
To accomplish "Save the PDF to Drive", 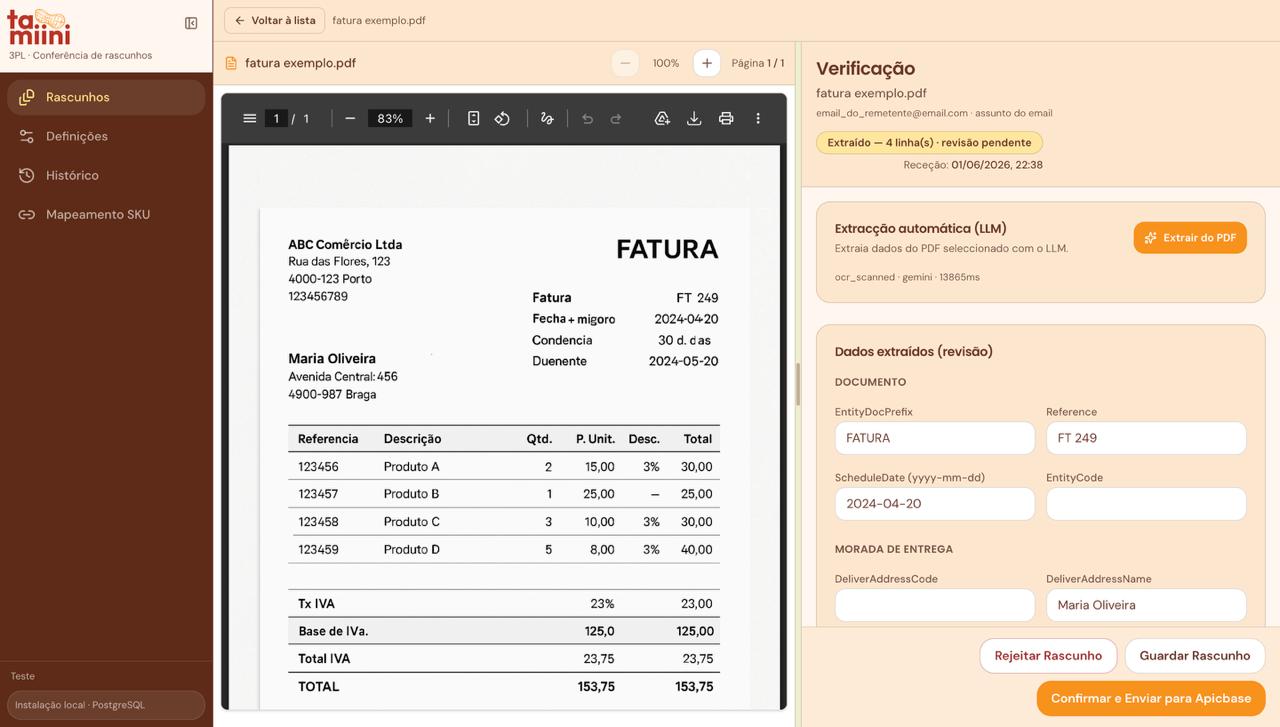I will (662, 118).
